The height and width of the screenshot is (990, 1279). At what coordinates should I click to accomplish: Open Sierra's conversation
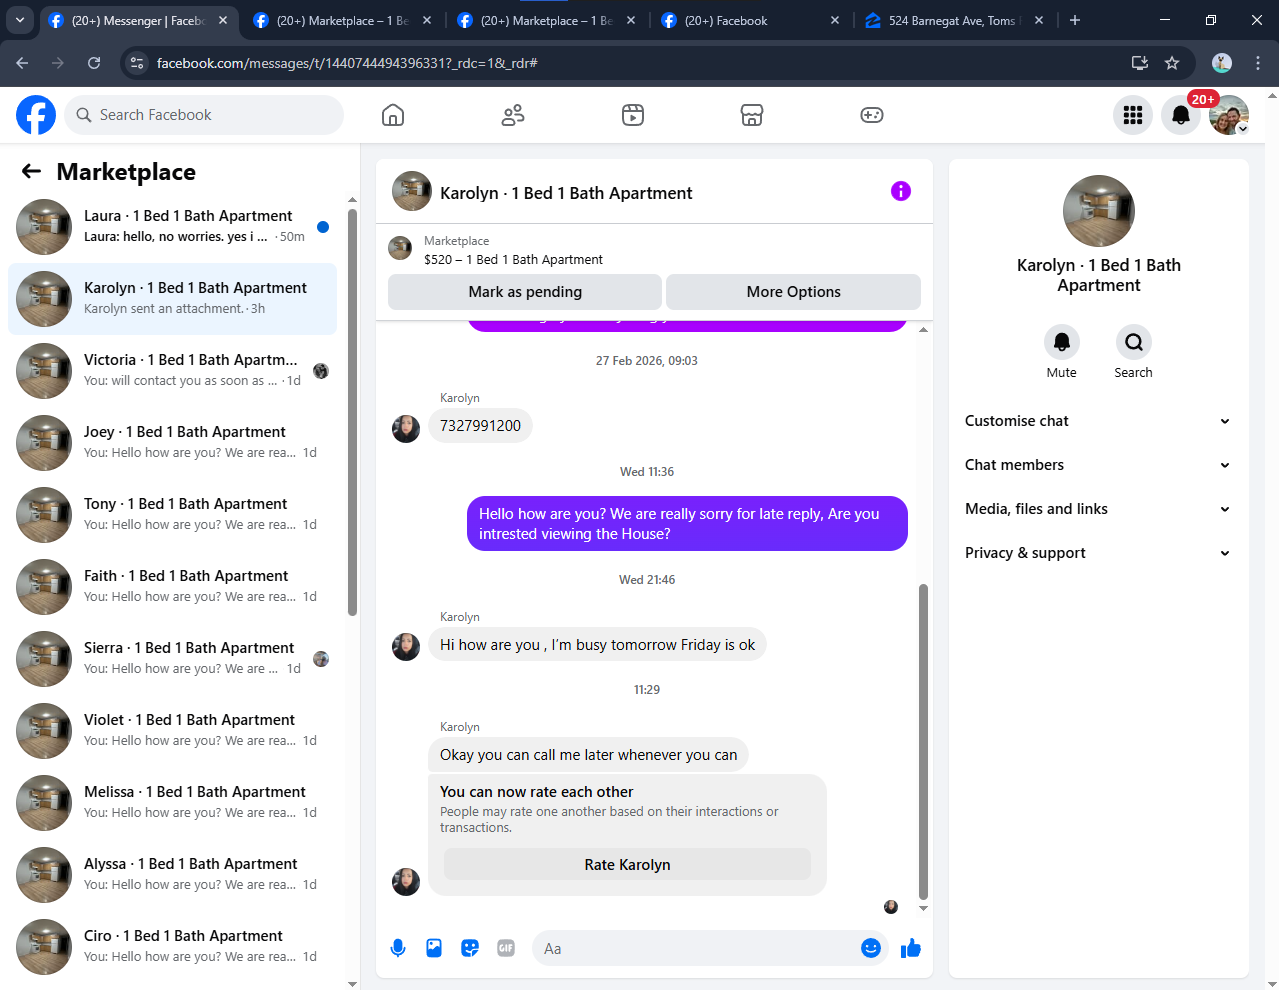[x=172, y=659]
